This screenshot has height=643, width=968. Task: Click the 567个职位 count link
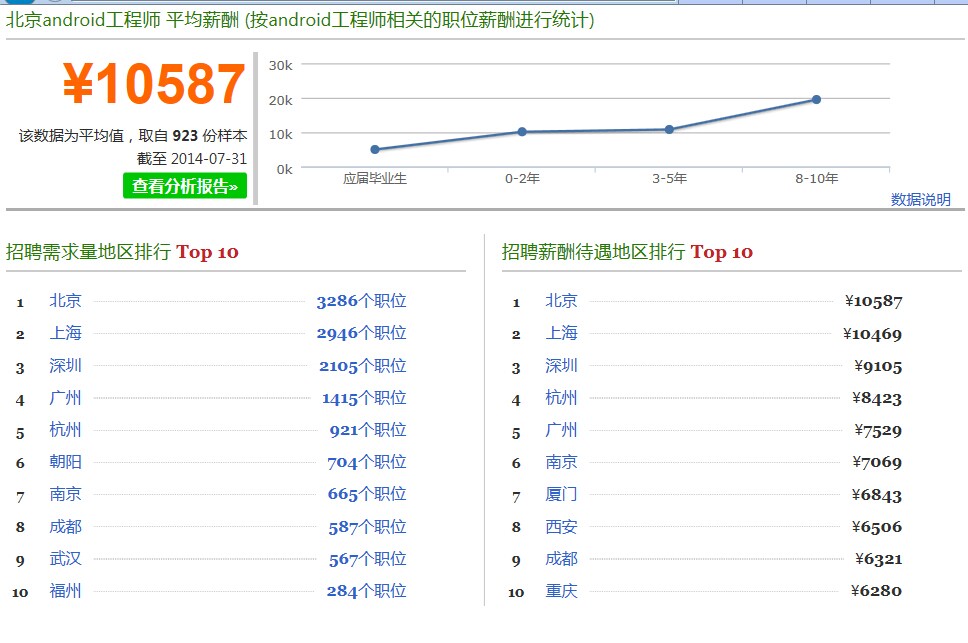pyautogui.click(x=367, y=558)
